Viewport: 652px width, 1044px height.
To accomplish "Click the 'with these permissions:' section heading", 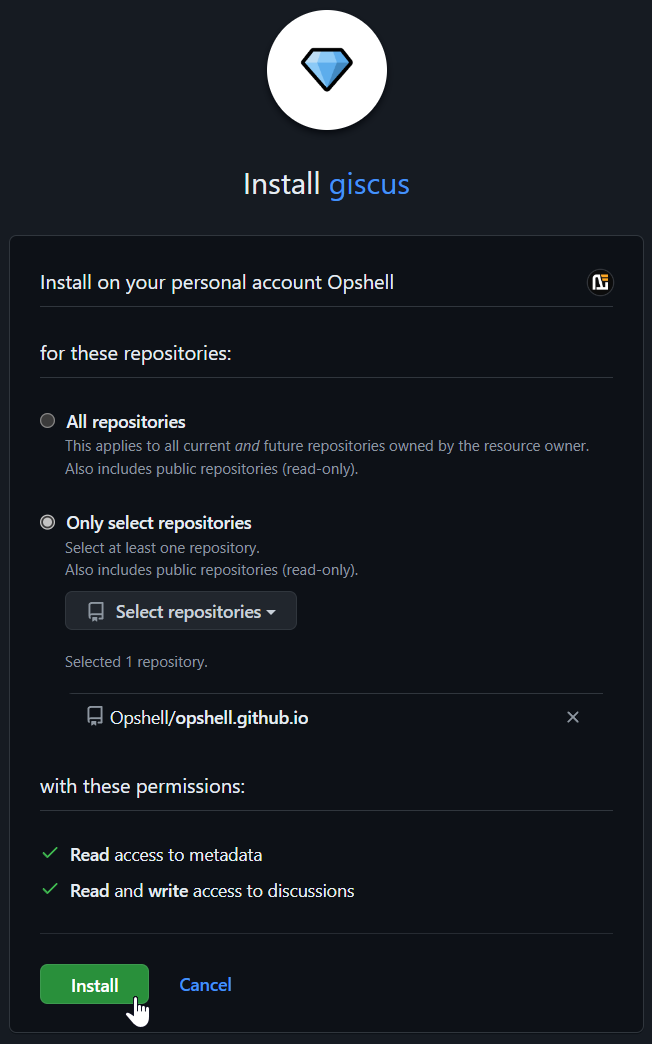I will (142, 786).
